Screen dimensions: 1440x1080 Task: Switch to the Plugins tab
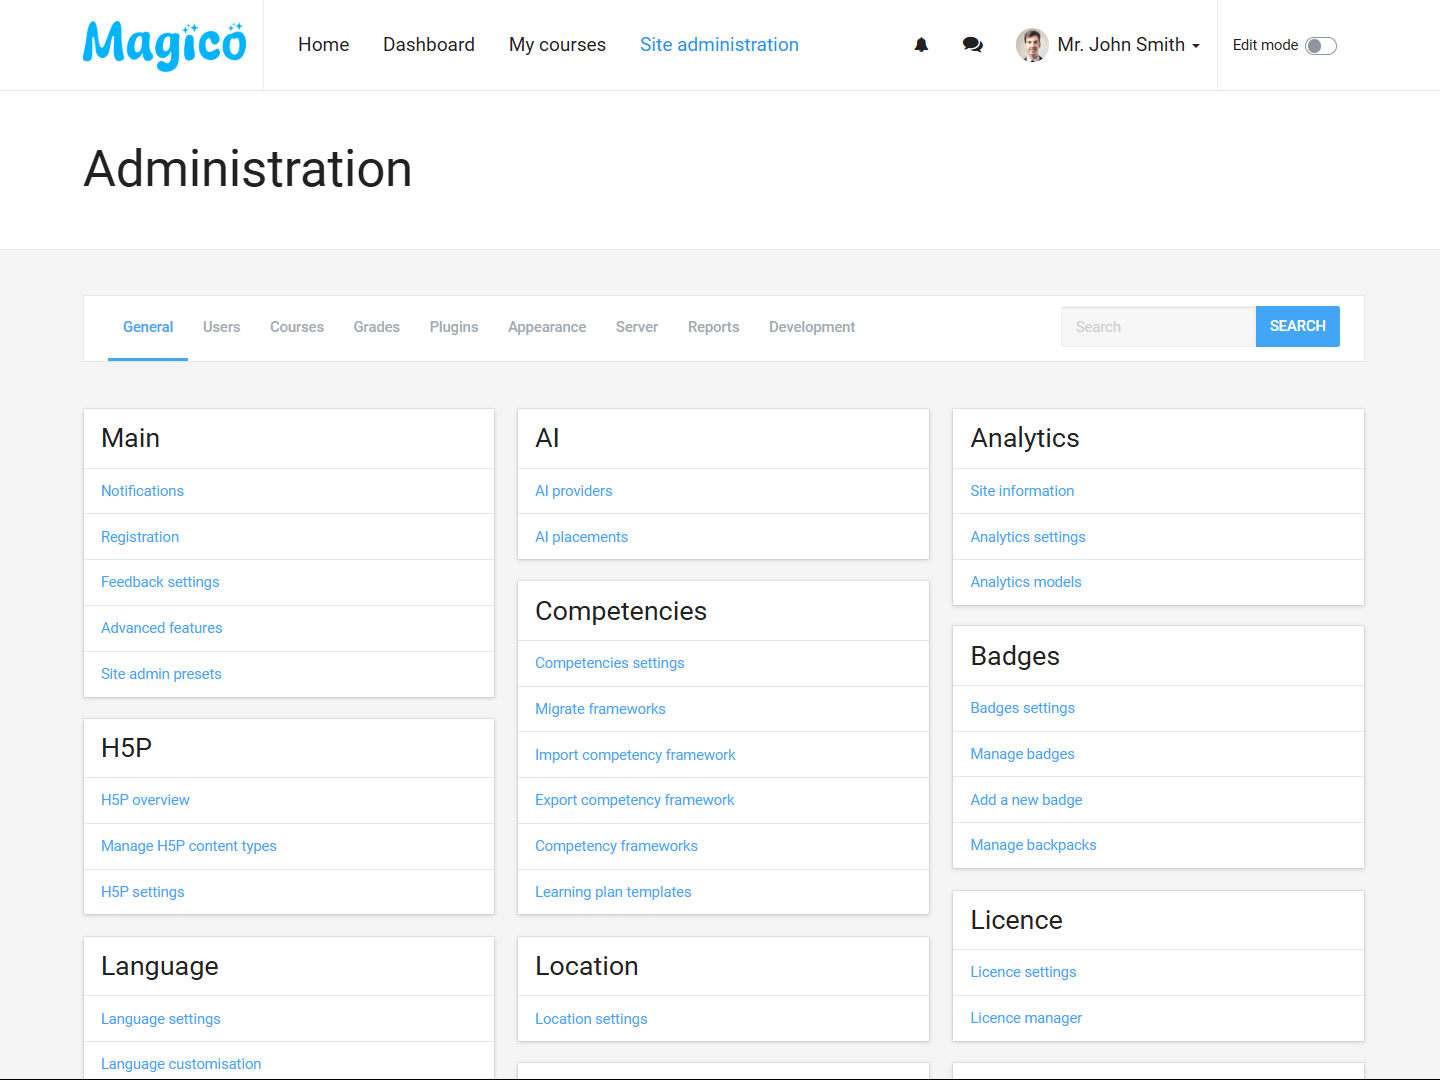453,327
